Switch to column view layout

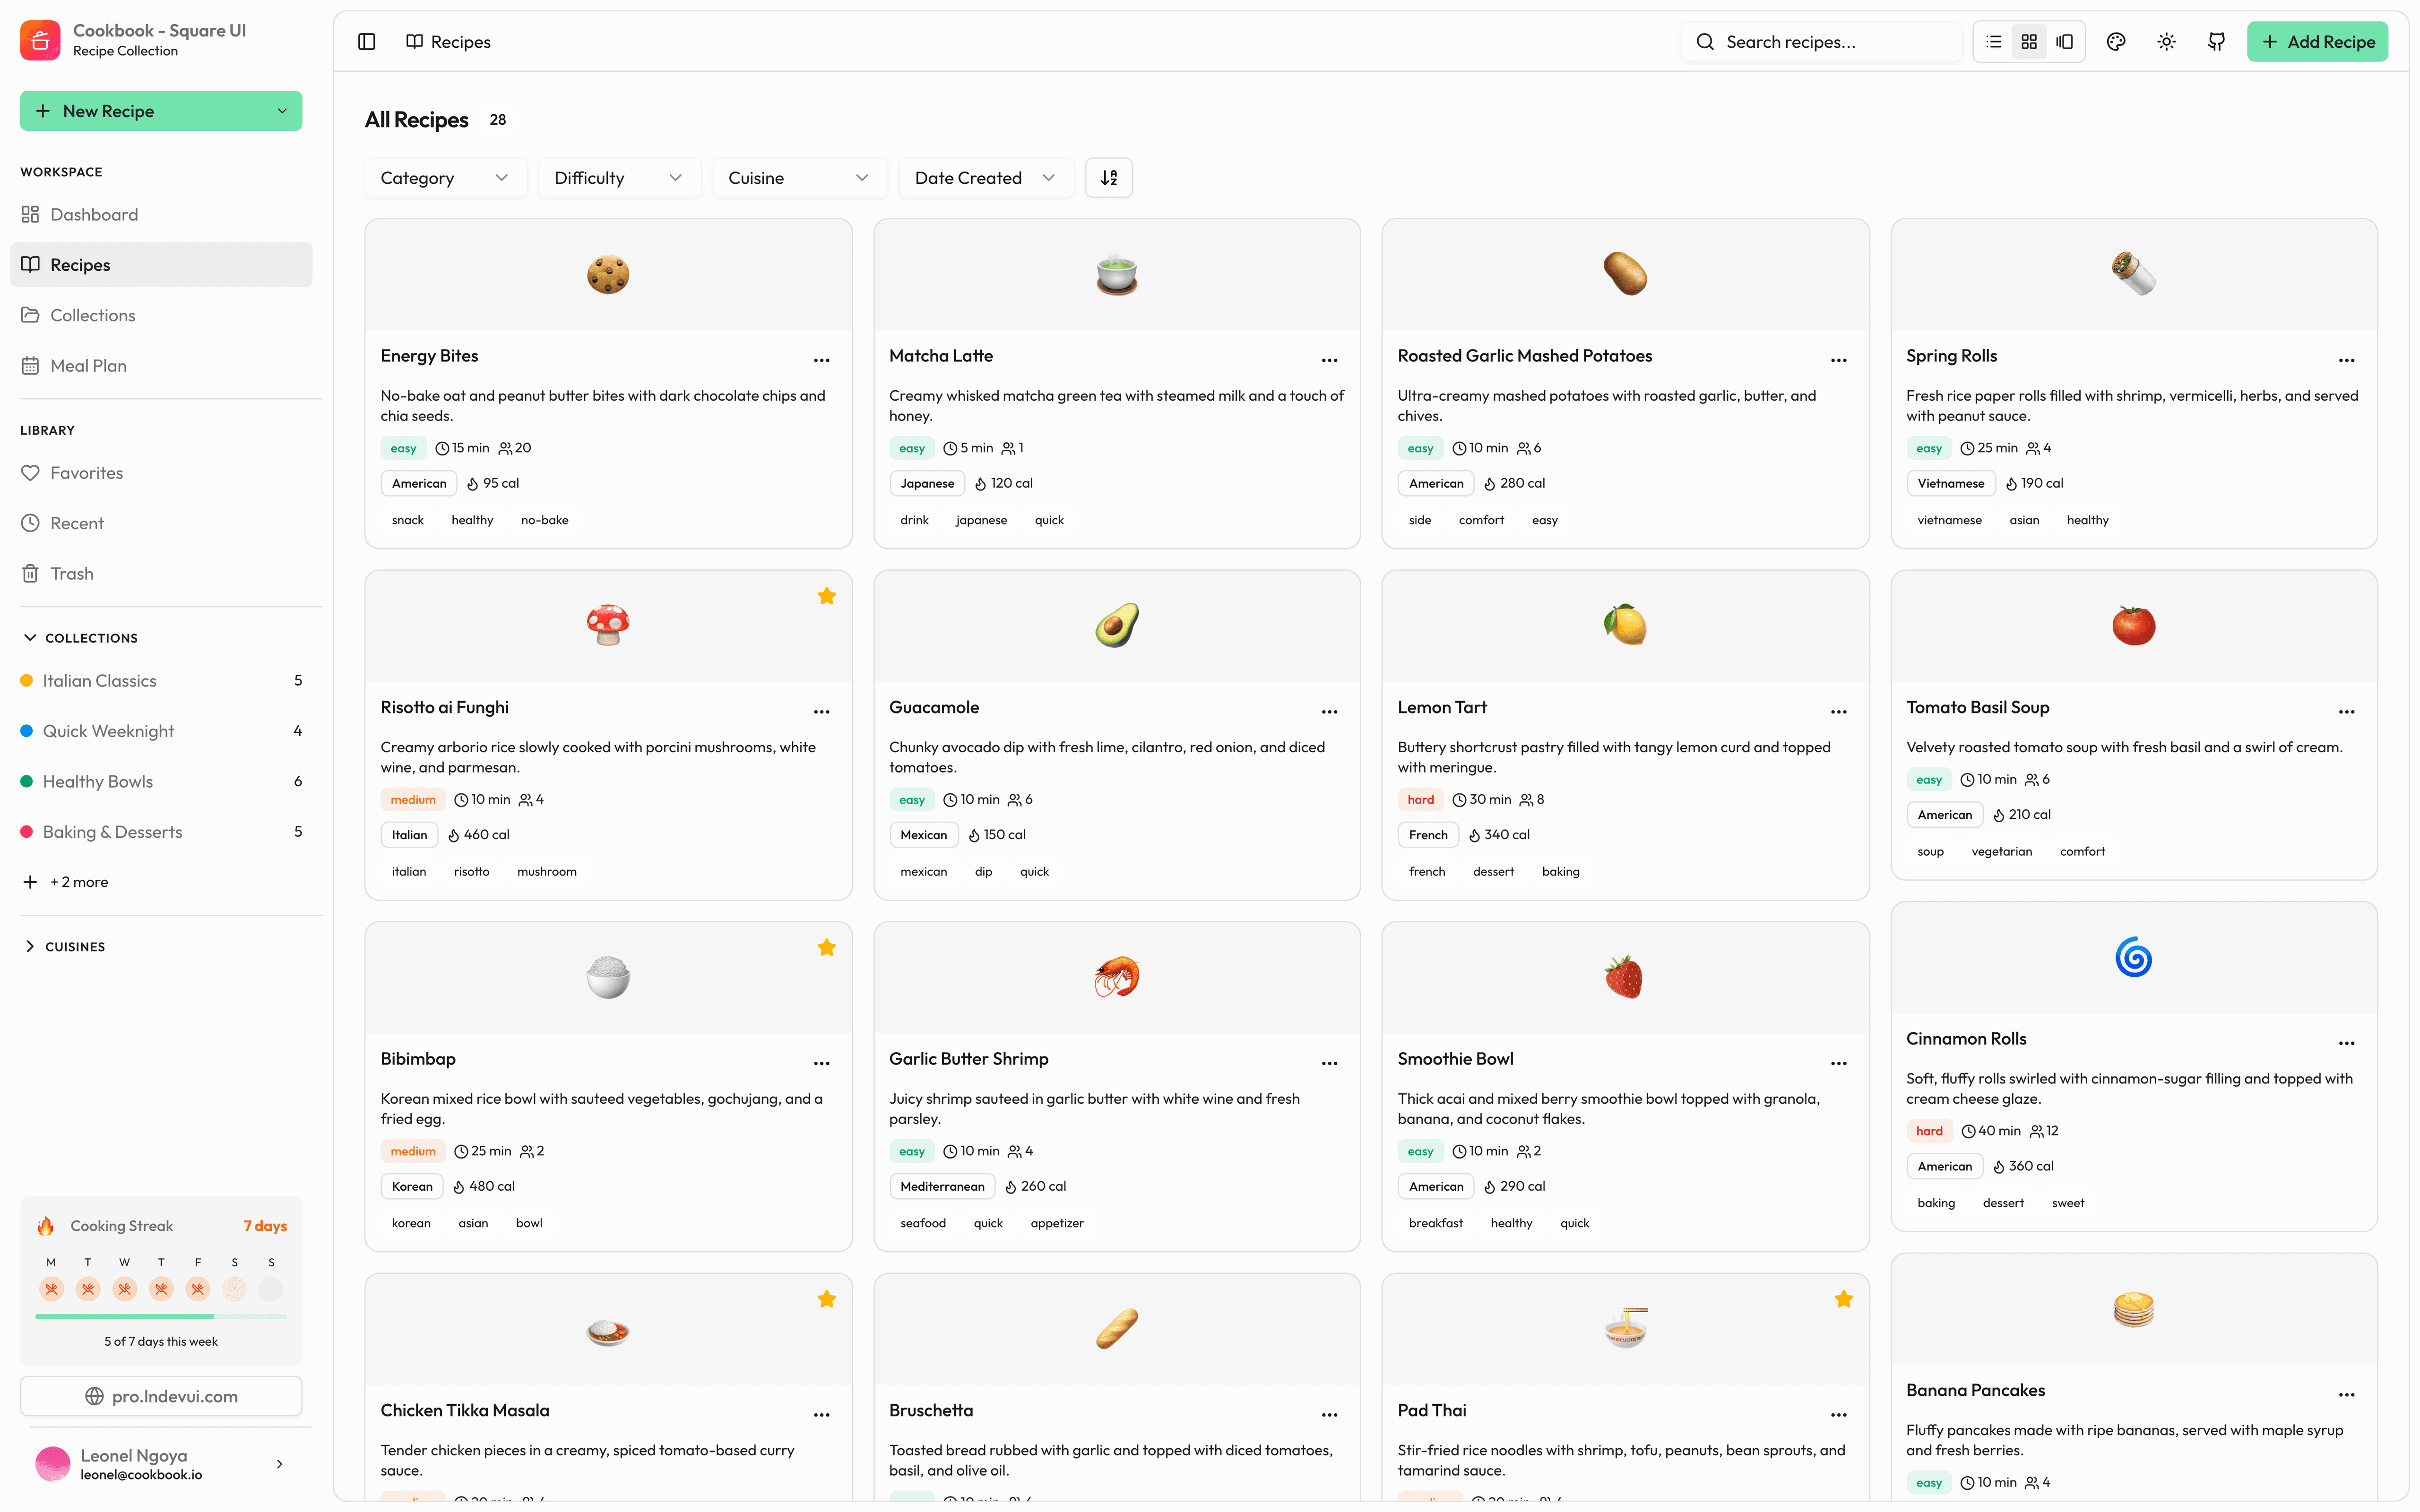pyautogui.click(x=2064, y=42)
